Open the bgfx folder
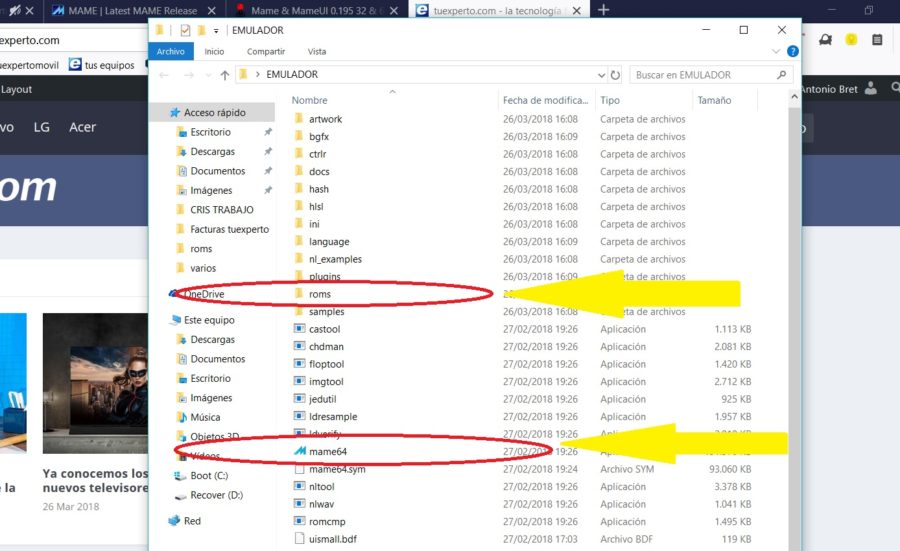Image resolution: width=900 pixels, height=551 pixels. (x=319, y=137)
